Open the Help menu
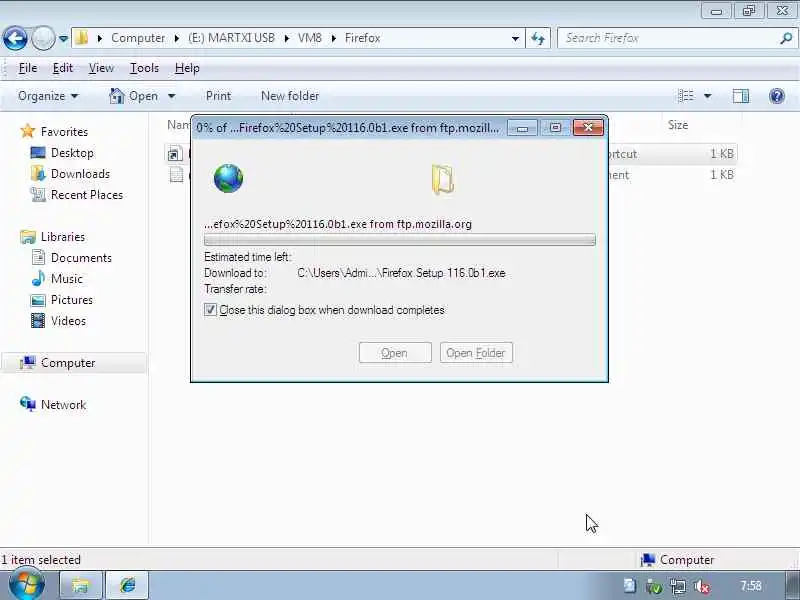Image resolution: width=800 pixels, height=600 pixels. tap(187, 68)
